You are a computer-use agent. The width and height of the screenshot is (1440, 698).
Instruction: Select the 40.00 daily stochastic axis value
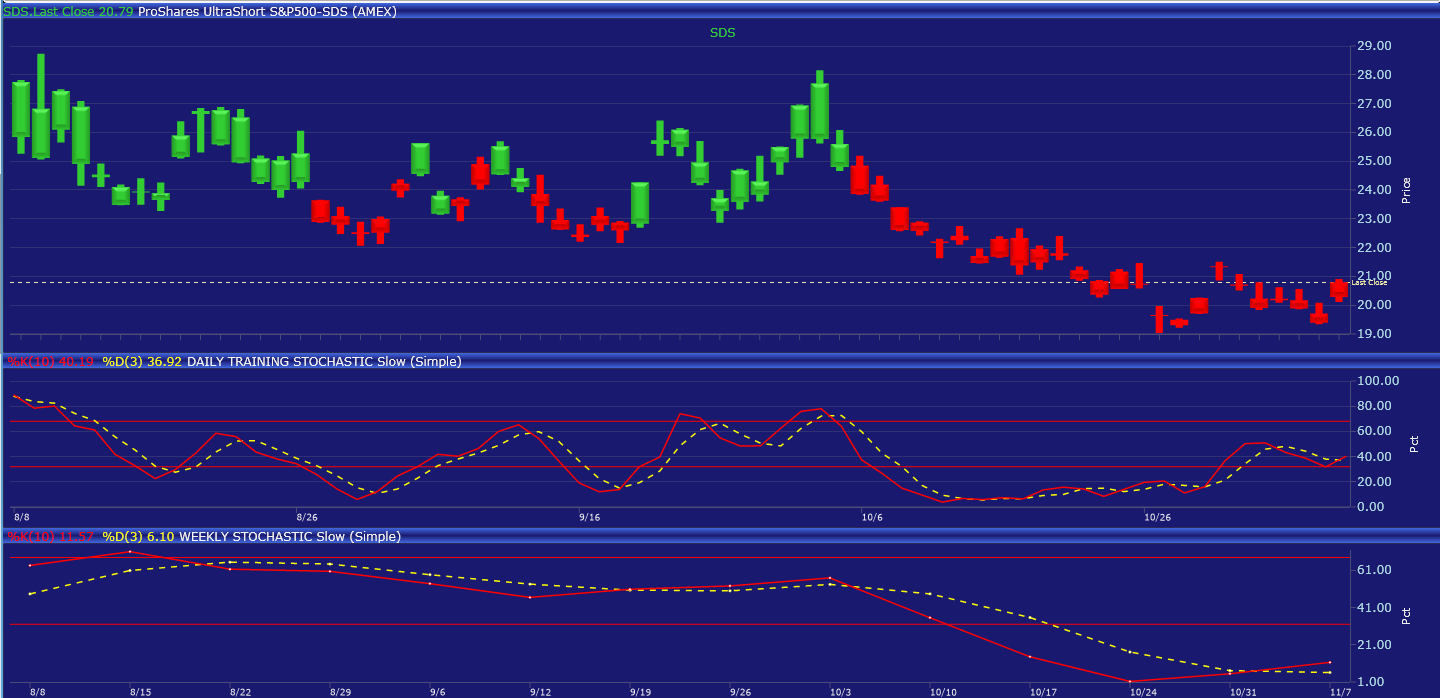1372,457
